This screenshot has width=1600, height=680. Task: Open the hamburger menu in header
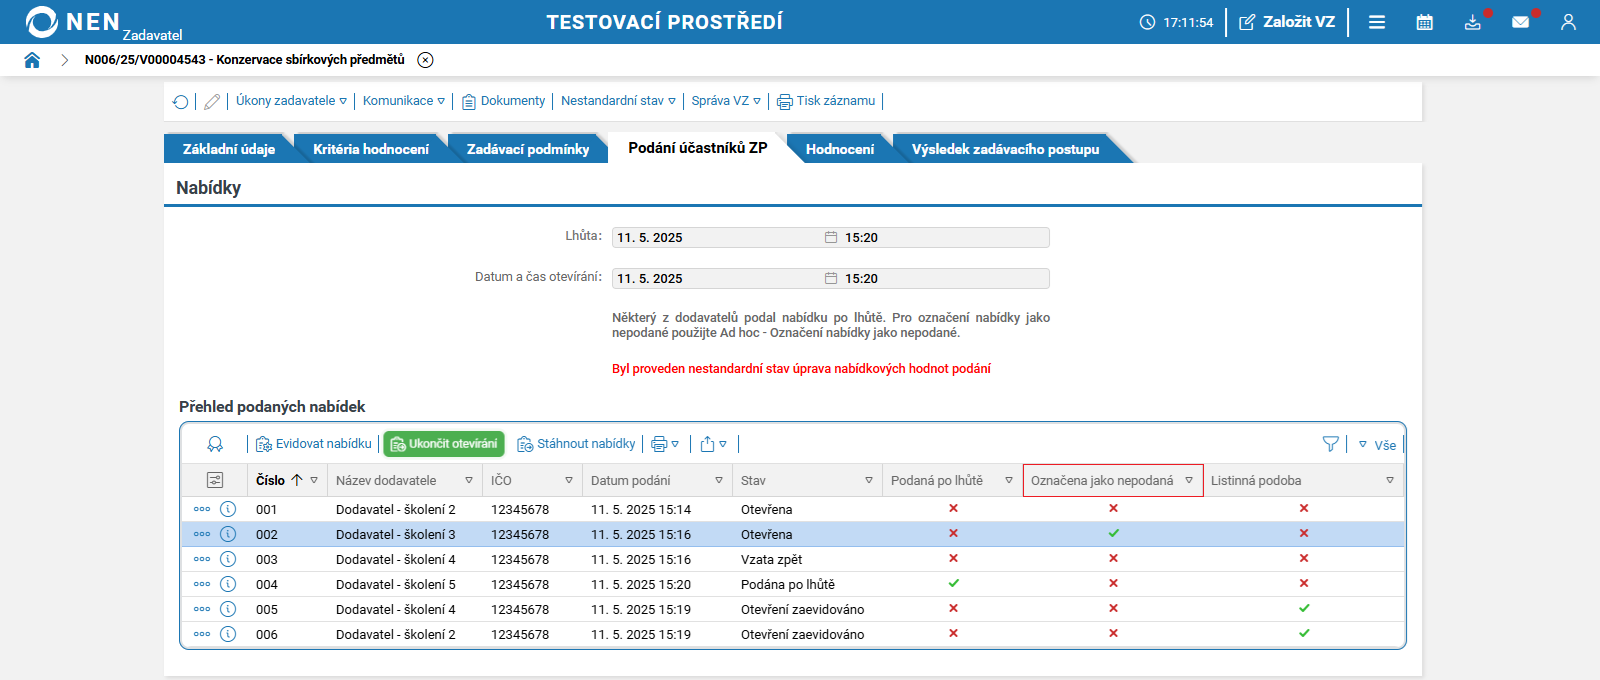tap(1377, 22)
